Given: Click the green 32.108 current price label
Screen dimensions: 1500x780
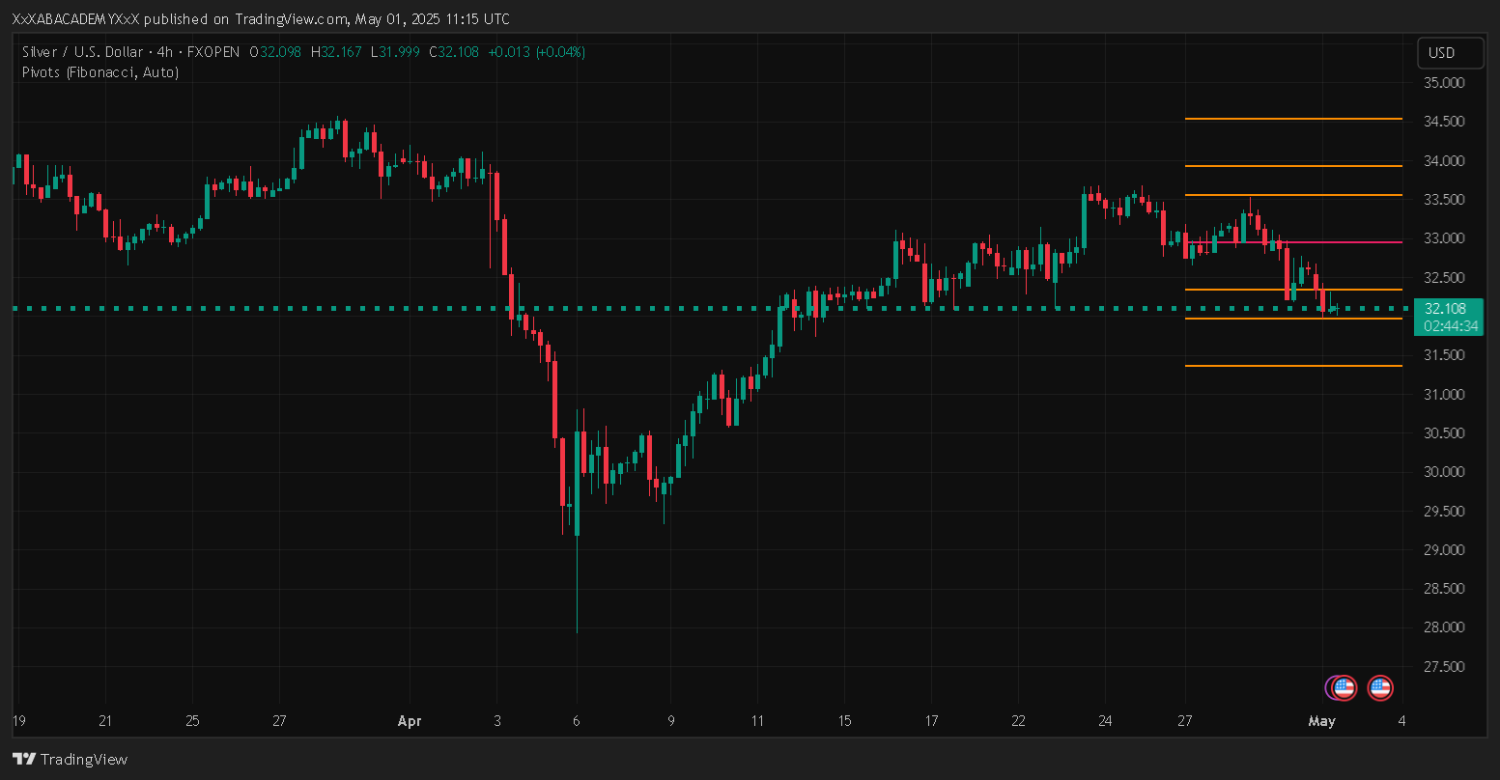Looking at the screenshot, I should tap(1447, 309).
